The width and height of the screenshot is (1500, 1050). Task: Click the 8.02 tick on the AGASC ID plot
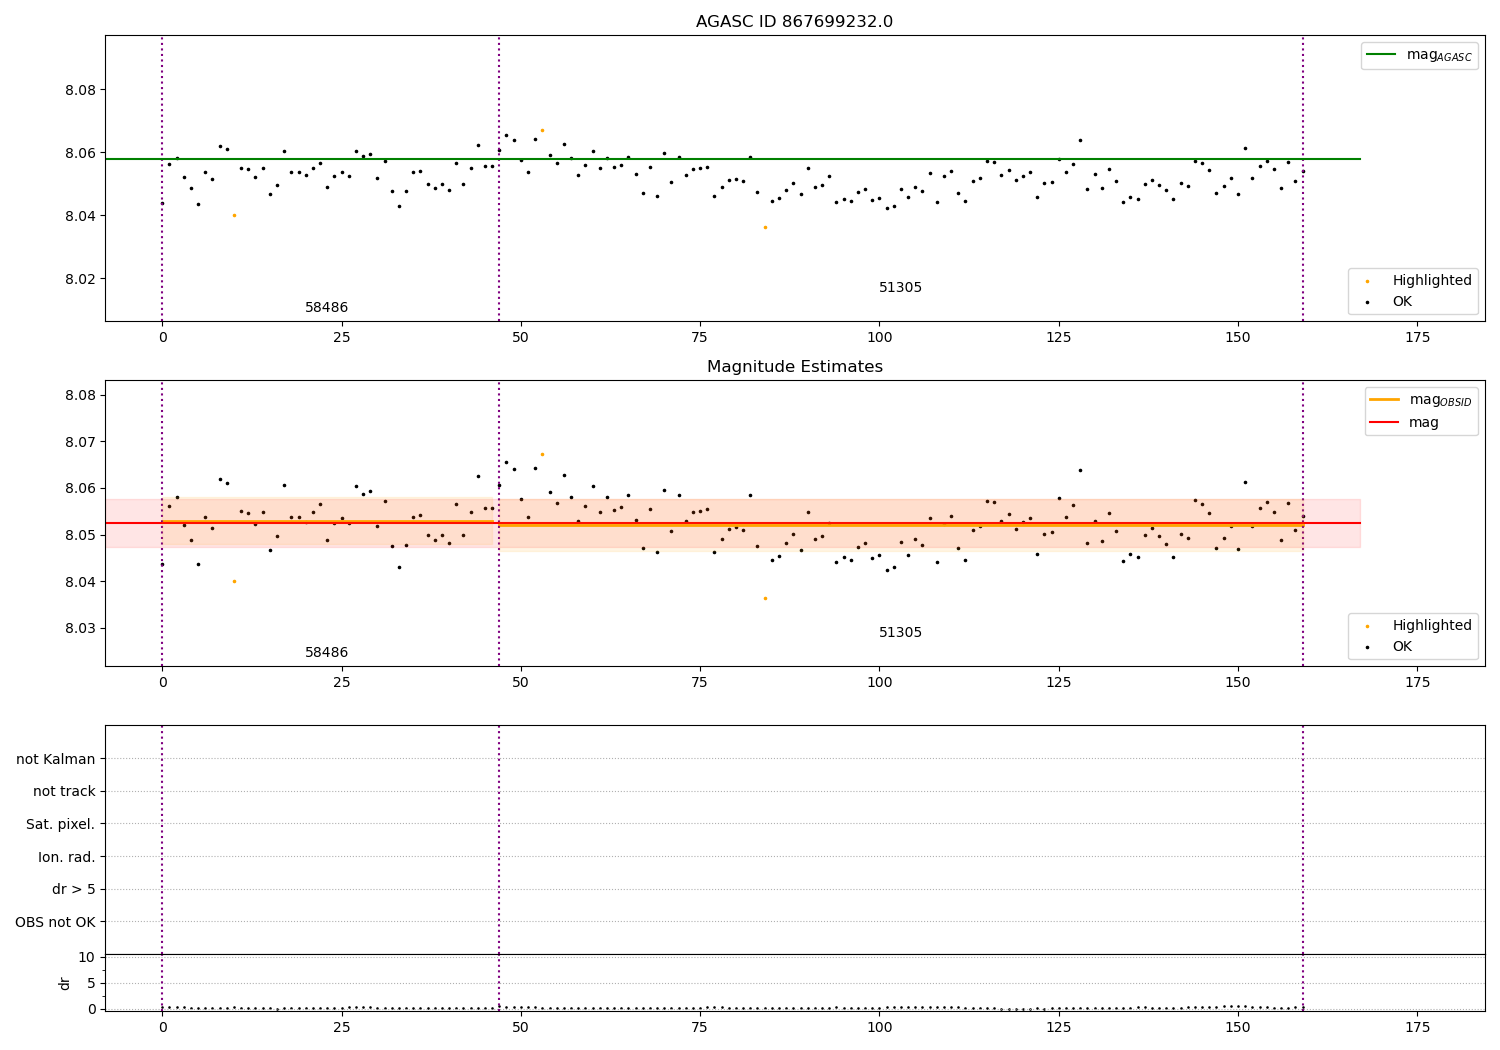pyautogui.click(x=78, y=279)
